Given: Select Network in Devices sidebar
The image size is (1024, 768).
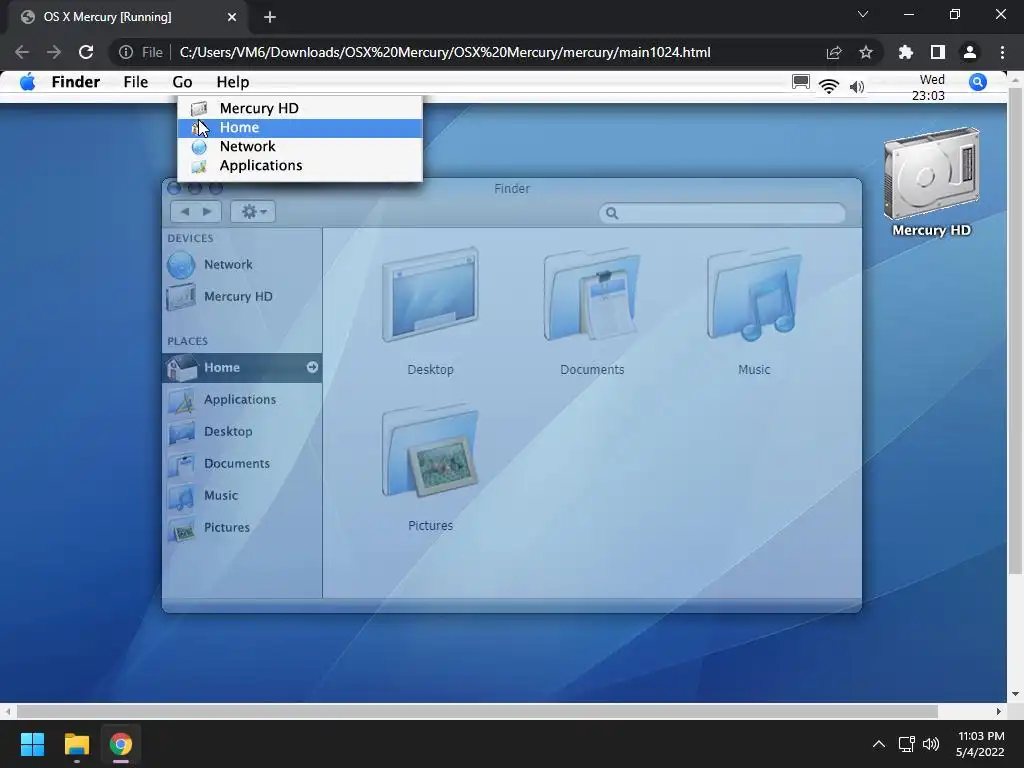Looking at the screenshot, I should (x=242, y=264).
